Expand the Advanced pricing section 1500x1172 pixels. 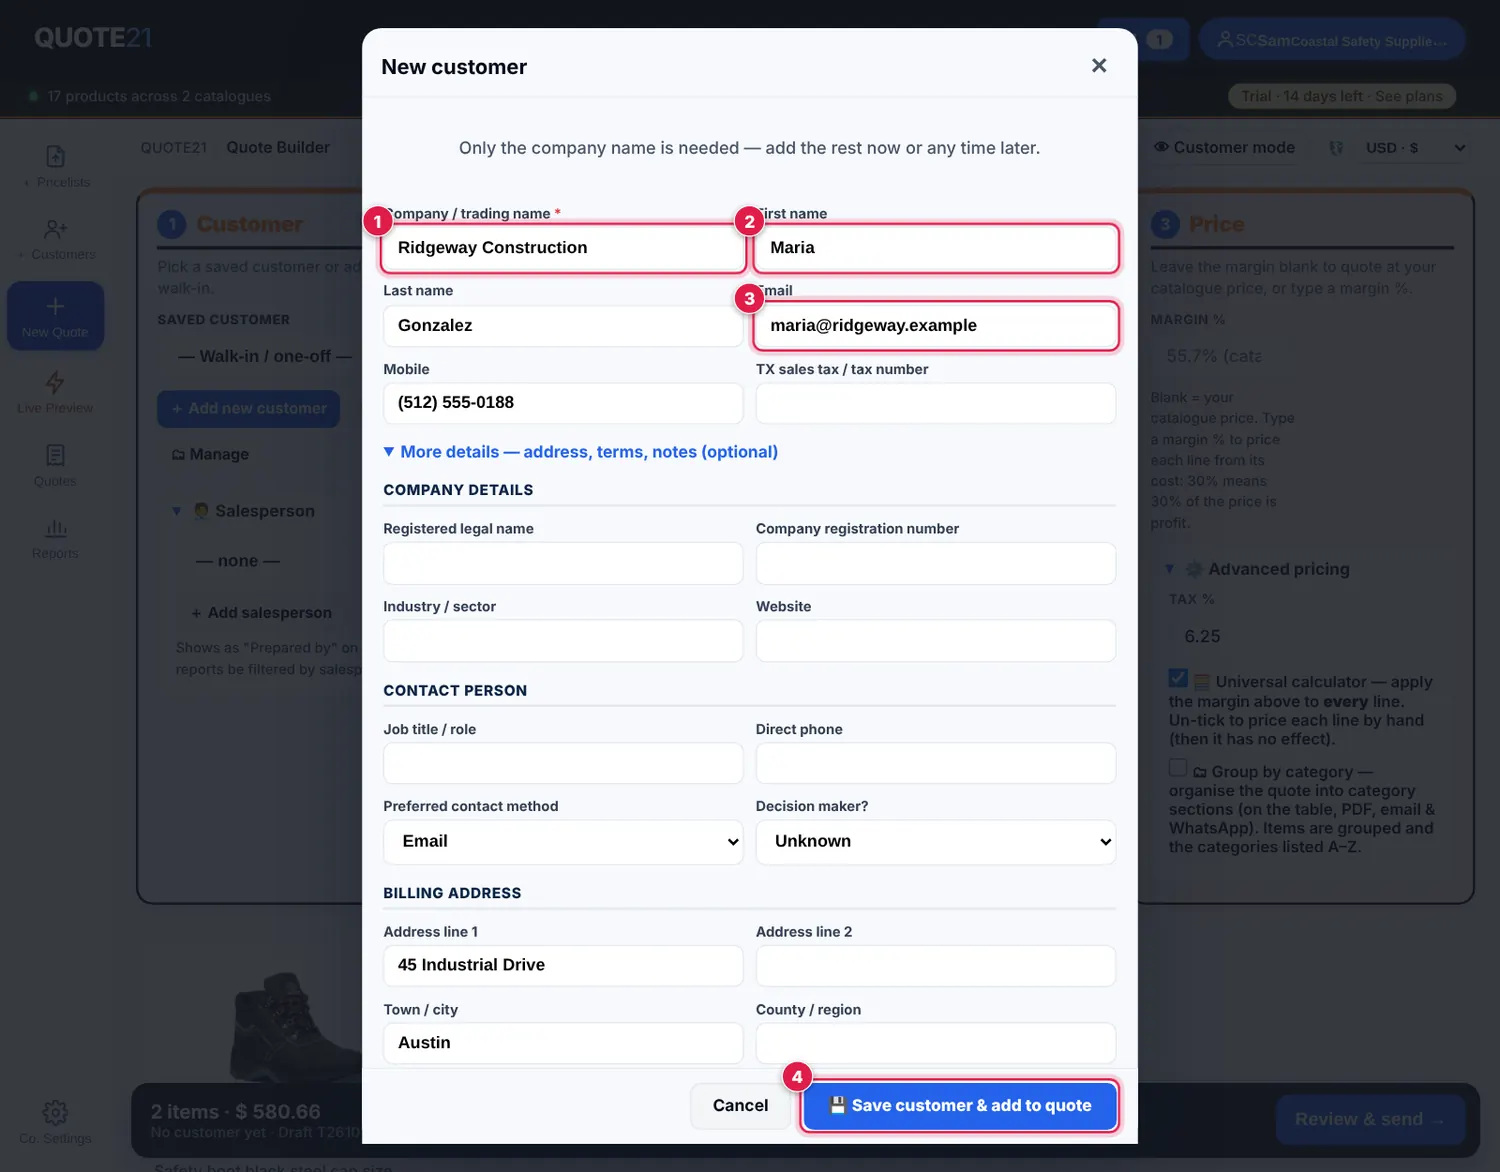pyautogui.click(x=1258, y=569)
